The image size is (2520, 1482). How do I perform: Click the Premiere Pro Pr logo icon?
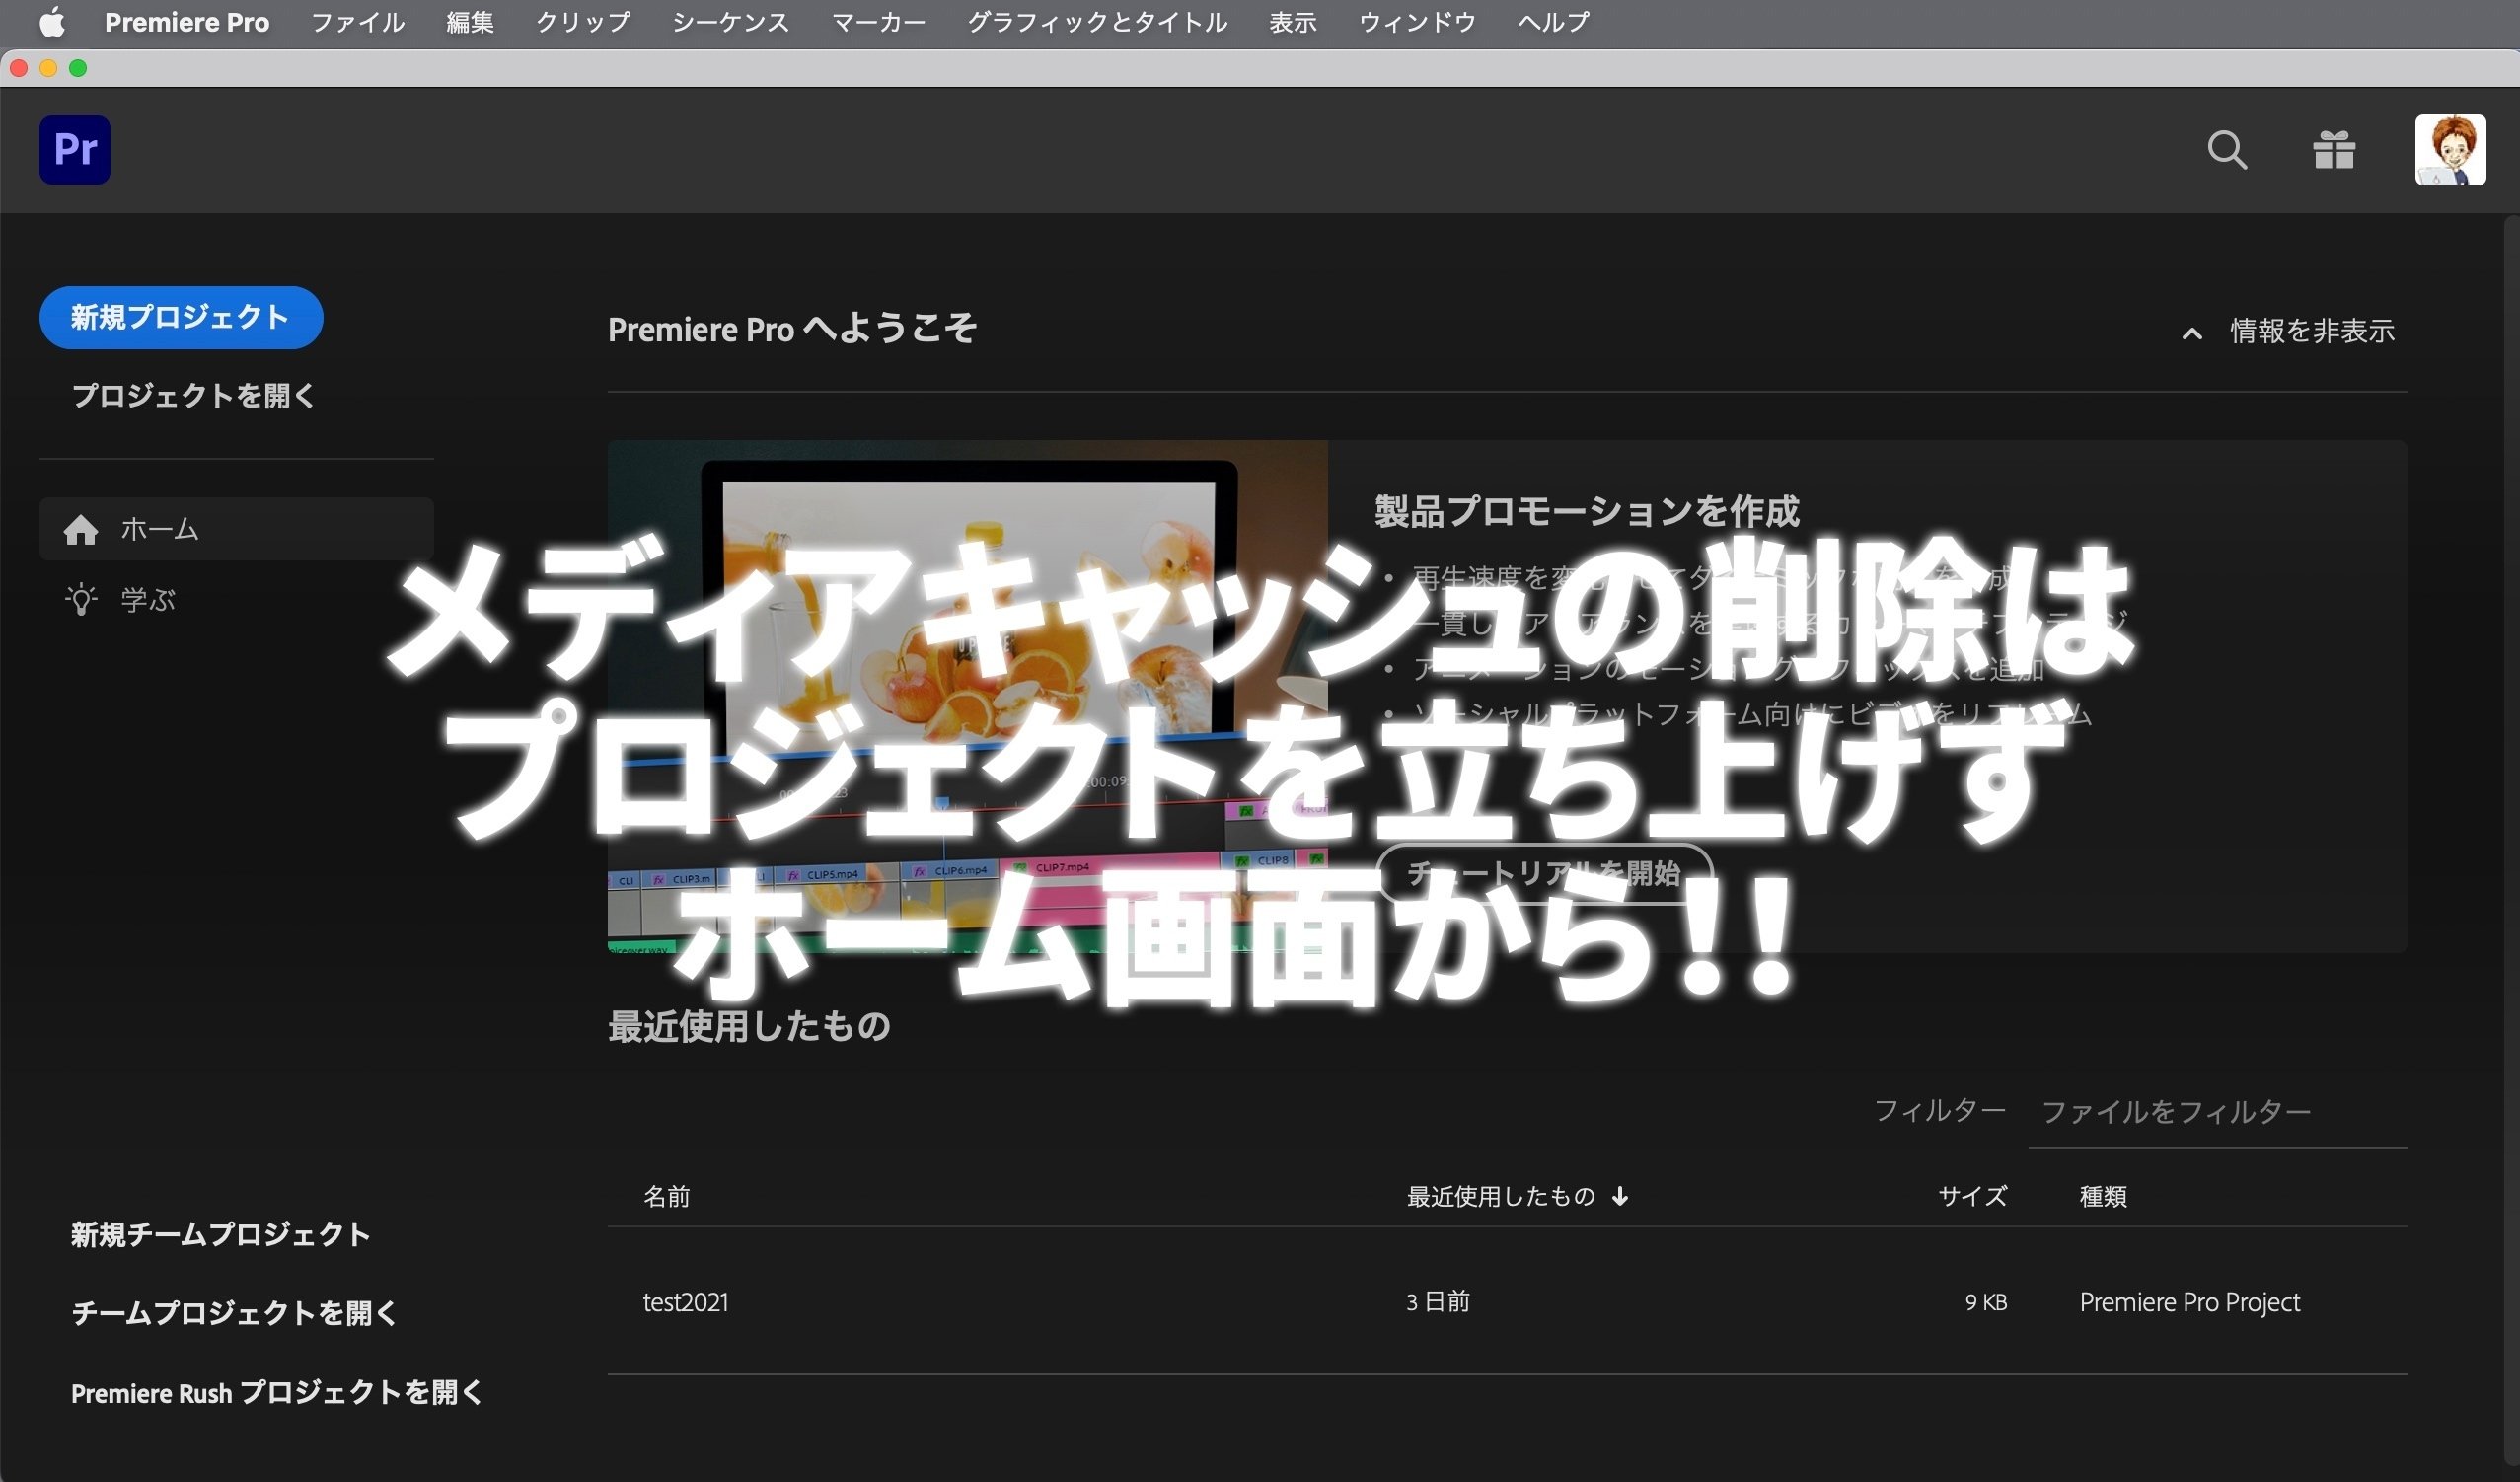coord(75,149)
